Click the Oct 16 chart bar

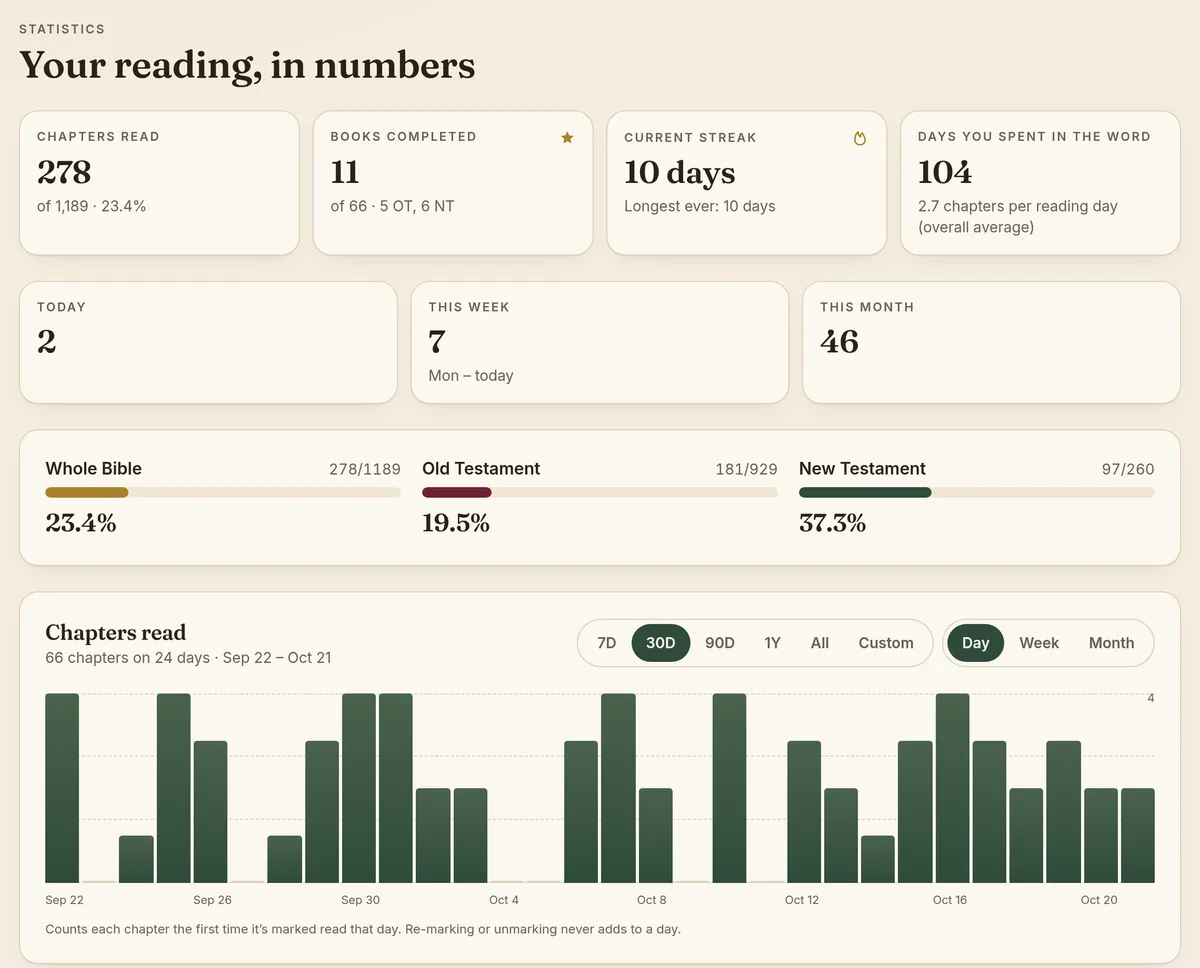(952, 788)
